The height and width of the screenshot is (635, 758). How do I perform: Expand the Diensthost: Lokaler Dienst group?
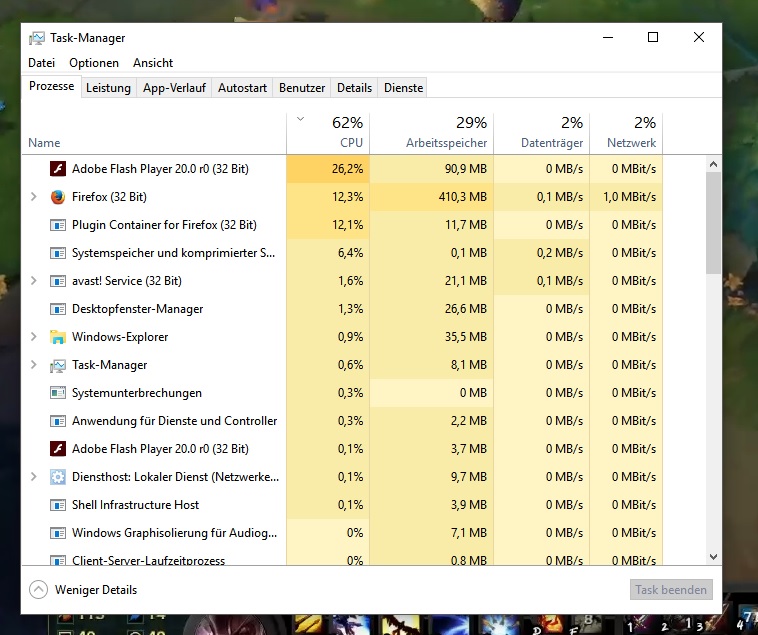click(33, 477)
